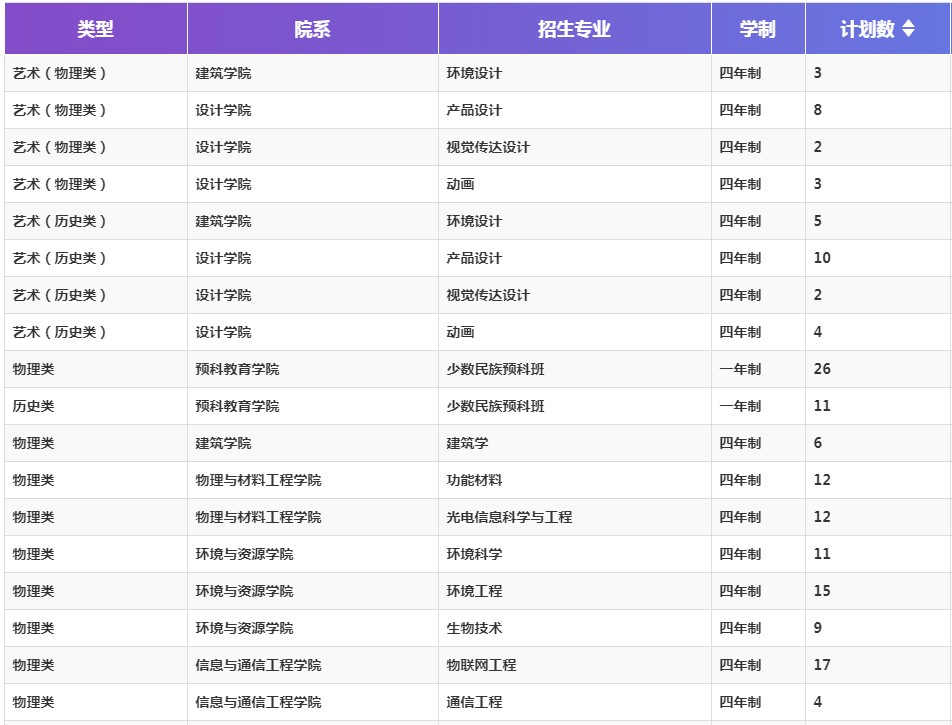Click the 类型 column header

(96, 29)
